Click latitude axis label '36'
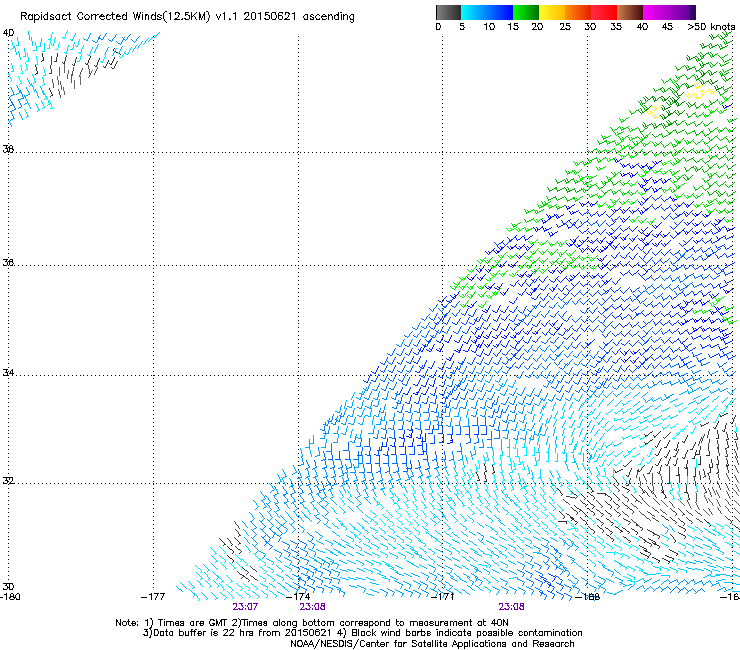The image size is (740, 650). pyautogui.click(x=8, y=262)
